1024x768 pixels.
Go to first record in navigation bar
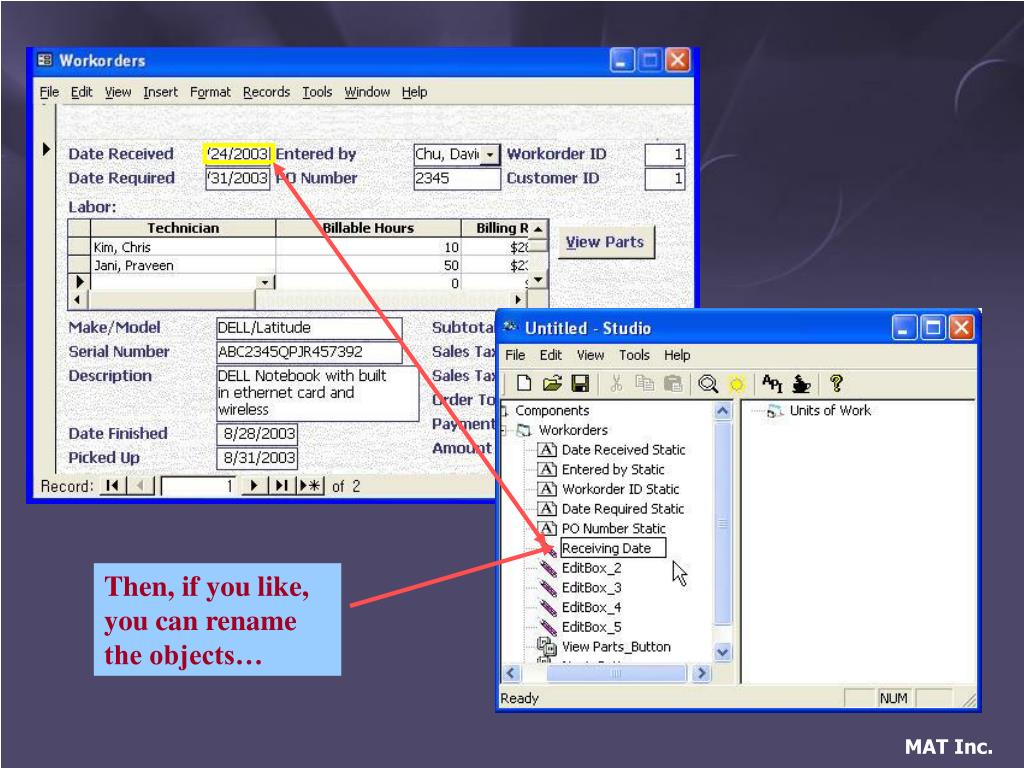tap(112, 486)
